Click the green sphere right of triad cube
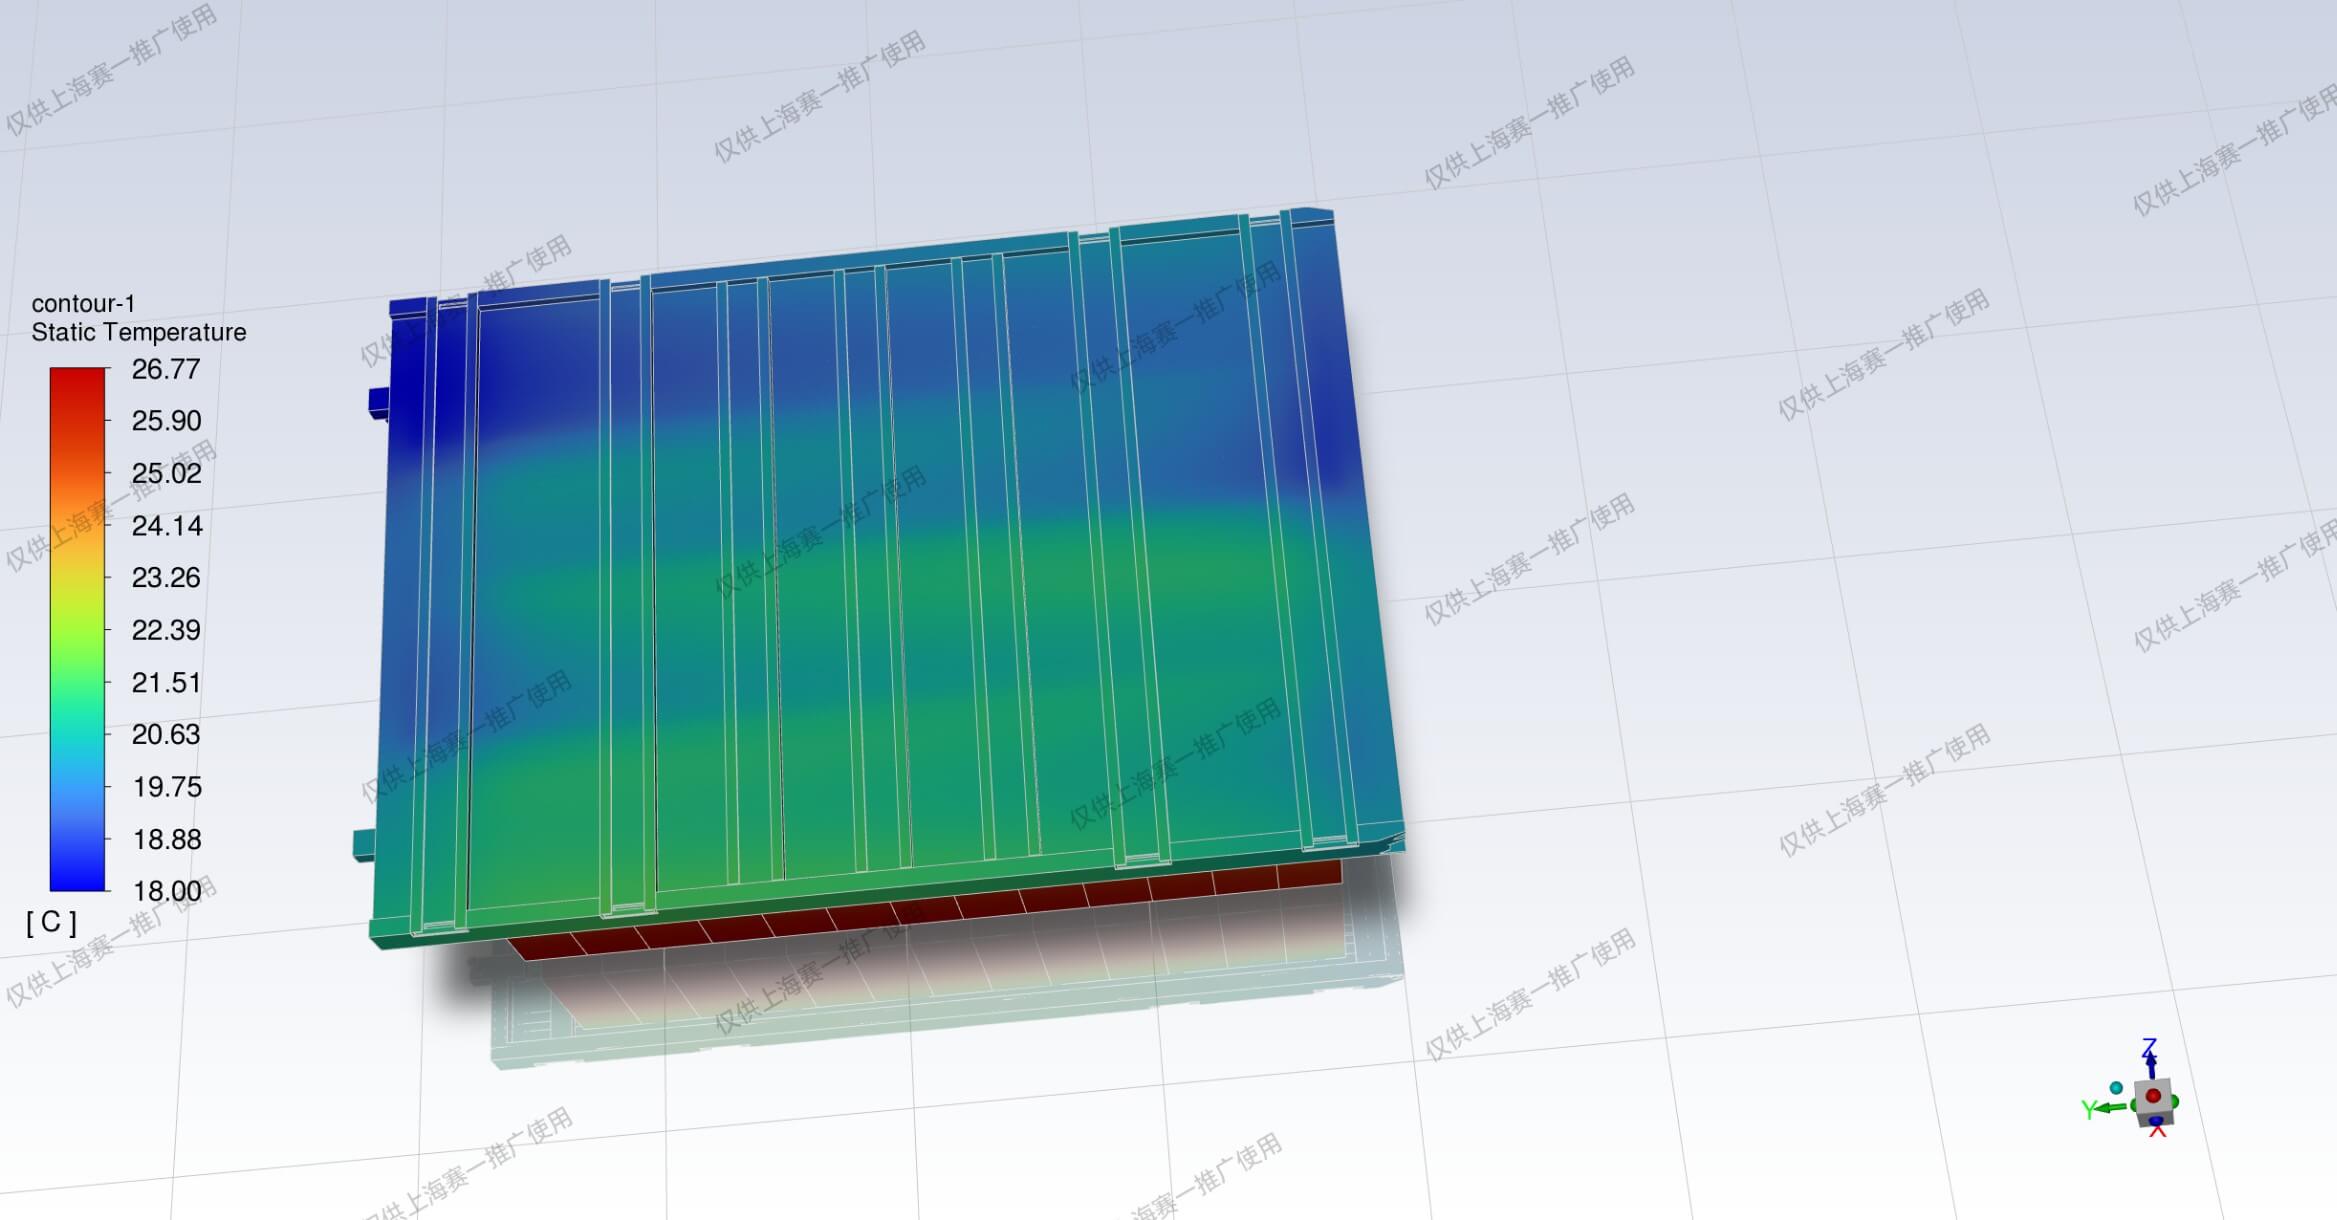This screenshot has width=2337, height=1220. click(x=2174, y=1102)
